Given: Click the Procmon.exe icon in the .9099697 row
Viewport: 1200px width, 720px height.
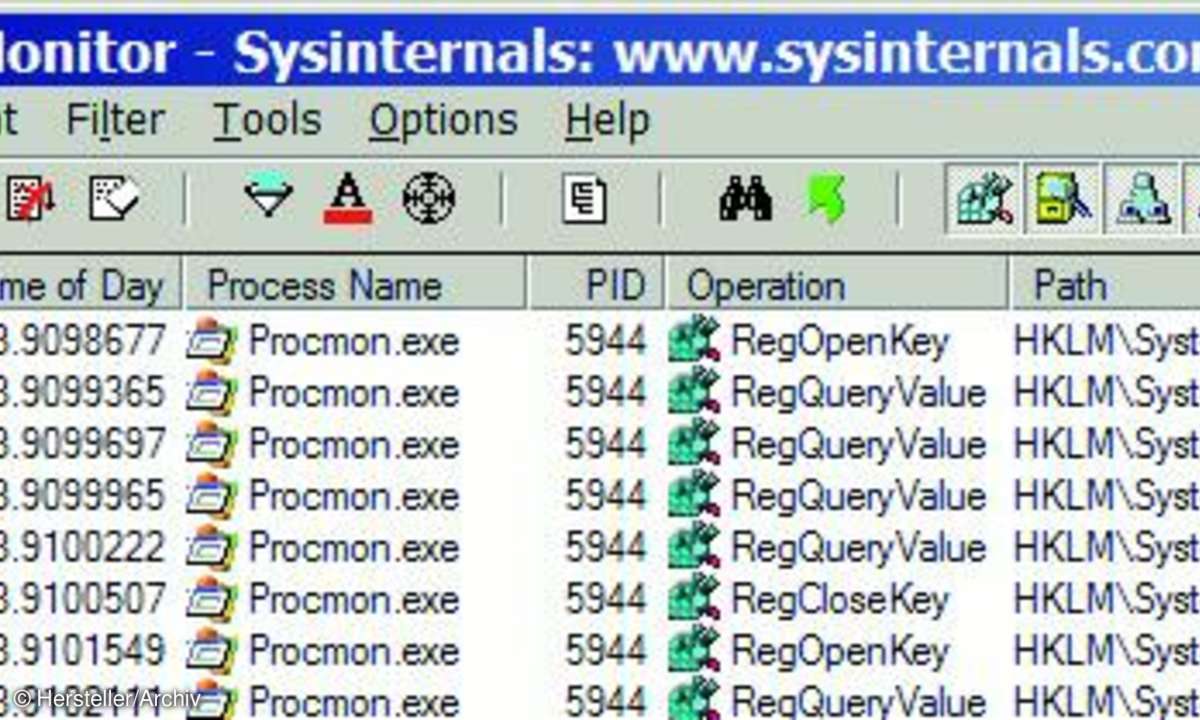Looking at the screenshot, I should click(x=213, y=444).
